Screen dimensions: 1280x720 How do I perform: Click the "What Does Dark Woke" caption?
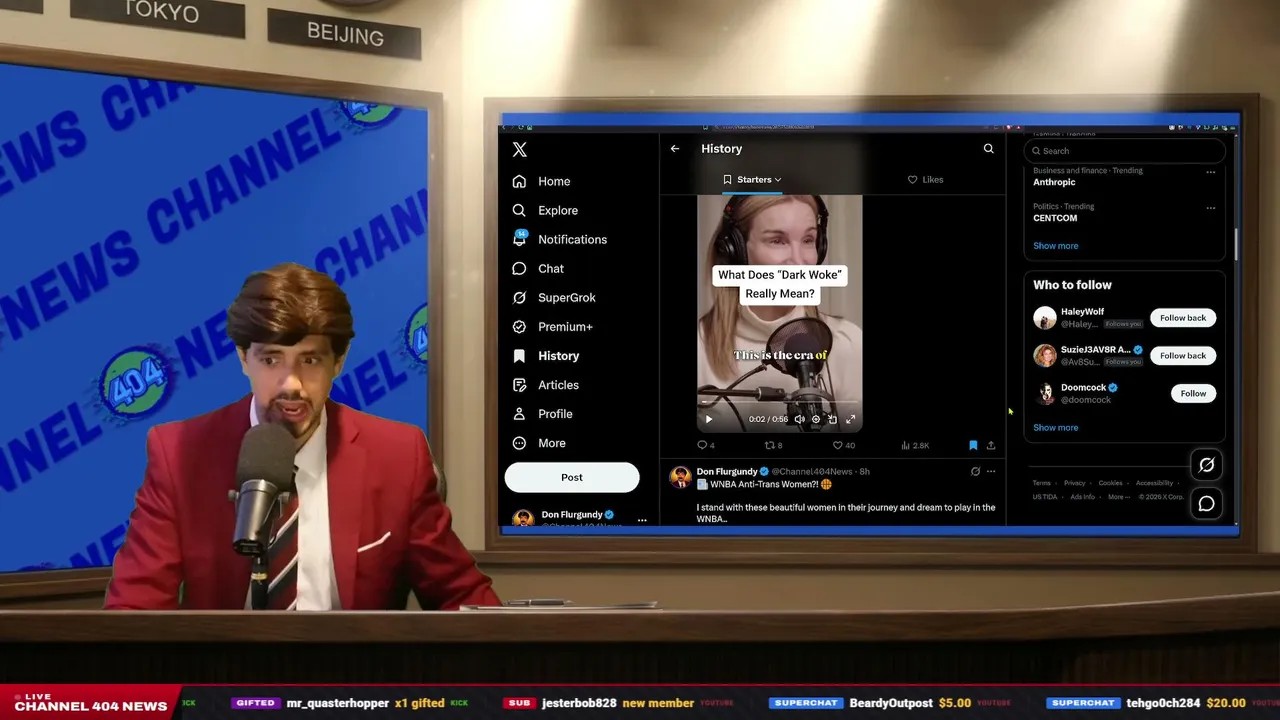pos(780,284)
